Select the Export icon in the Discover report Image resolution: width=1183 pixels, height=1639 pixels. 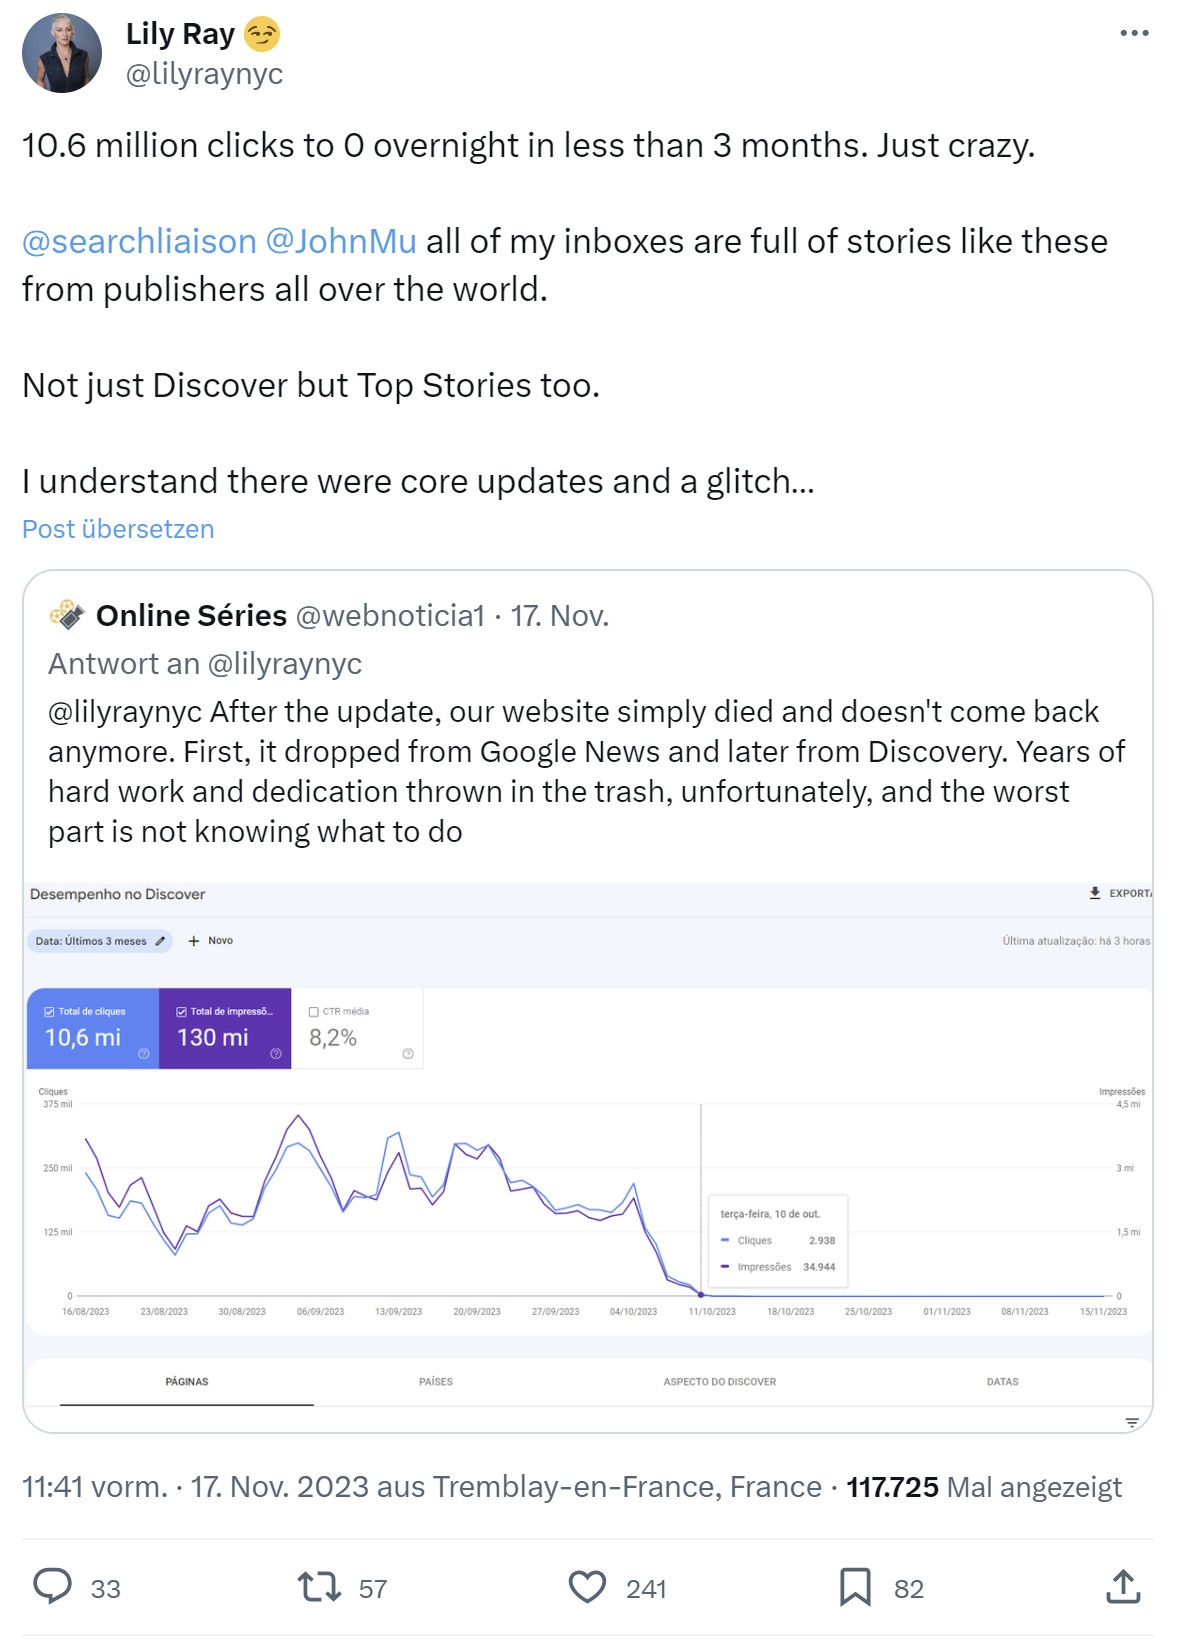[x=1096, y=890]
